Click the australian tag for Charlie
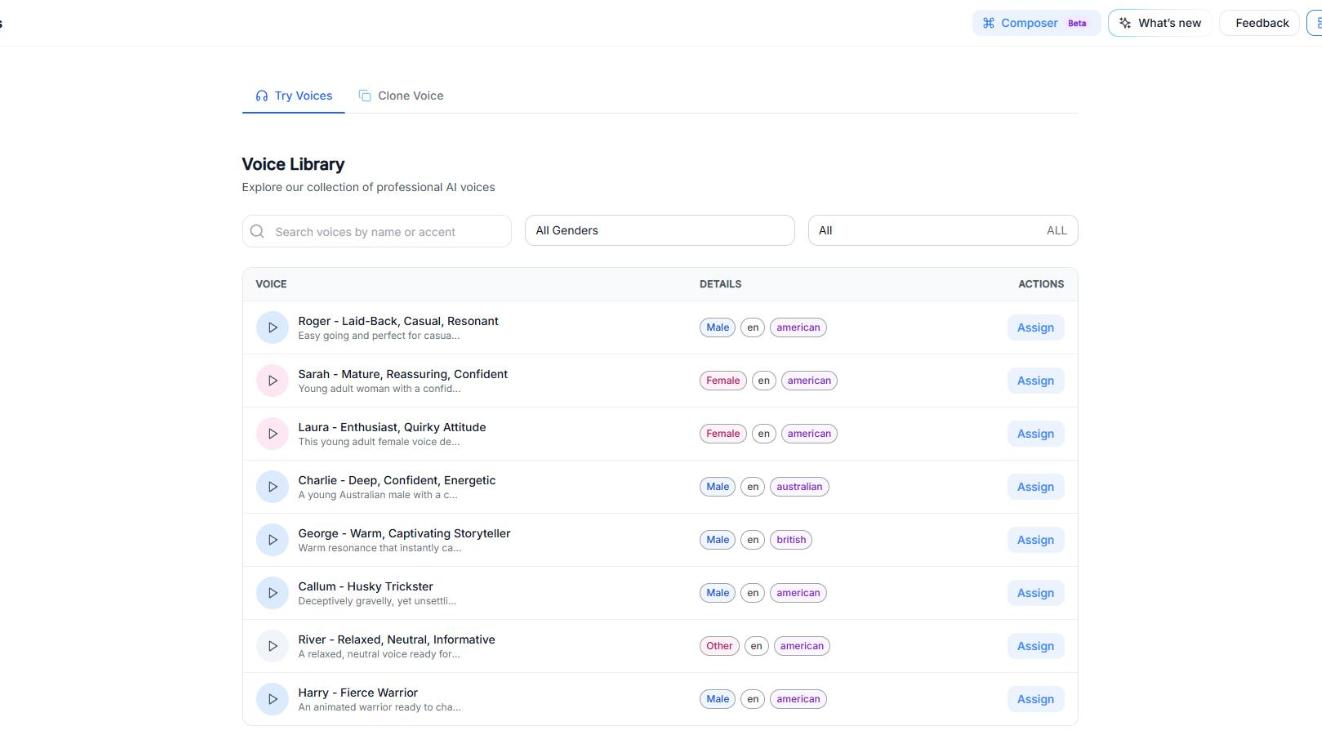The image size is (1322, 744). tap(799, 487)
